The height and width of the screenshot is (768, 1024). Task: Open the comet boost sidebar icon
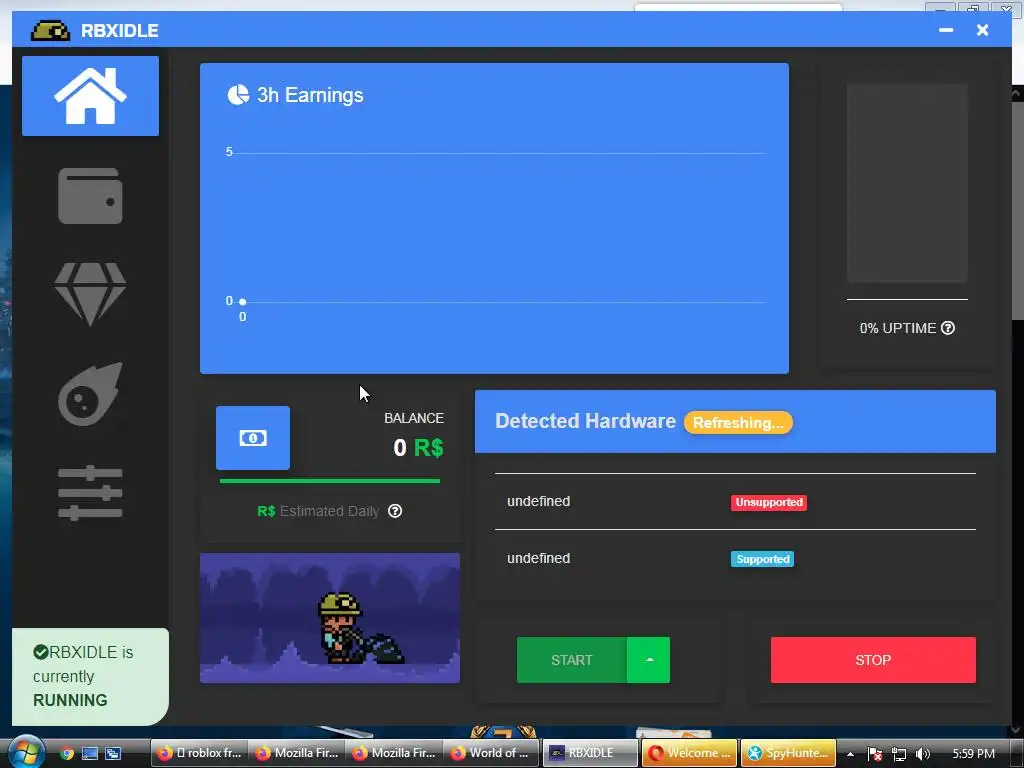(90, 394)
